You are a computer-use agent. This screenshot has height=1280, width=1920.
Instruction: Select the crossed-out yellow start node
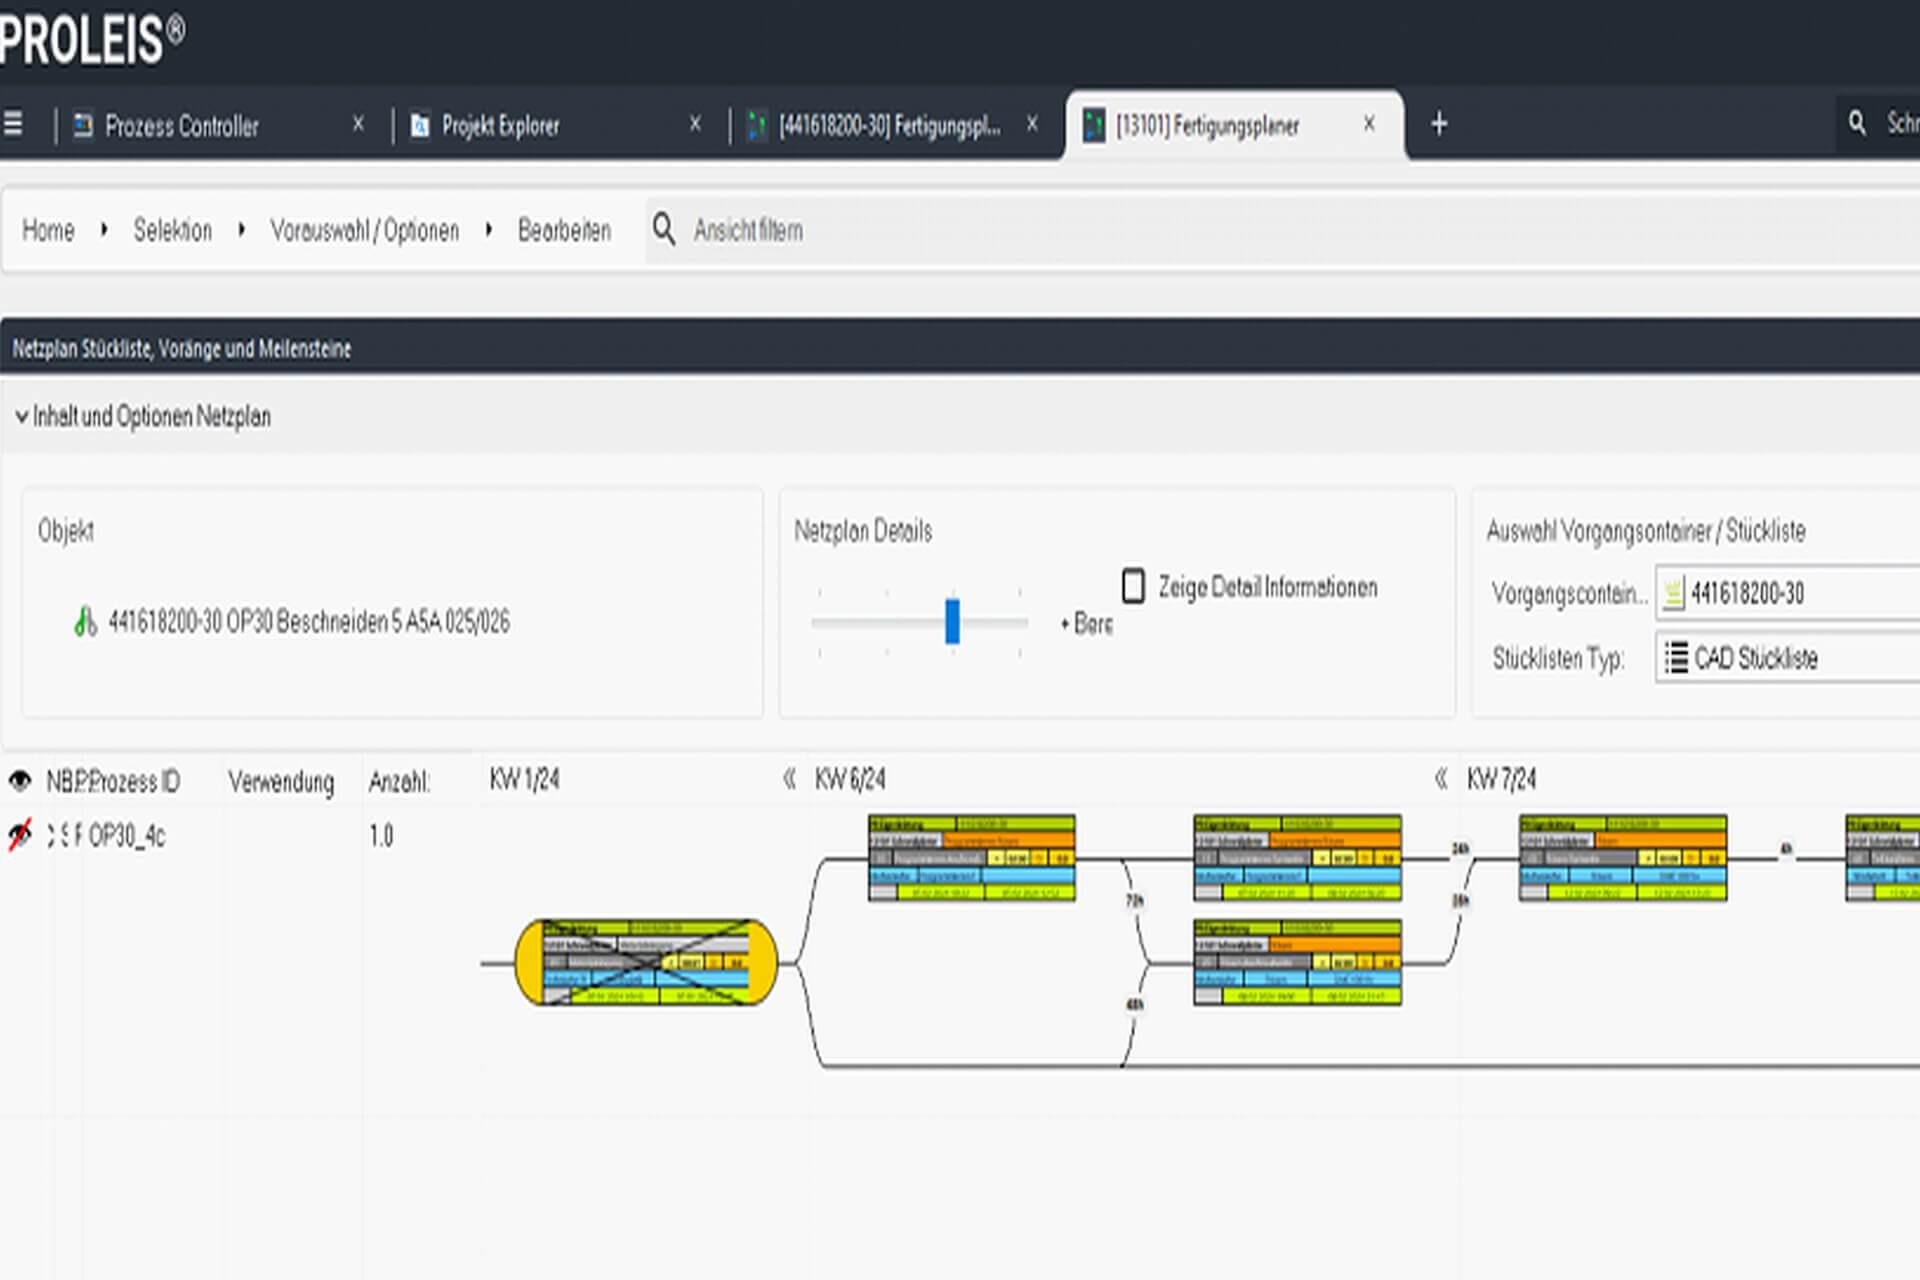(646, 962)
